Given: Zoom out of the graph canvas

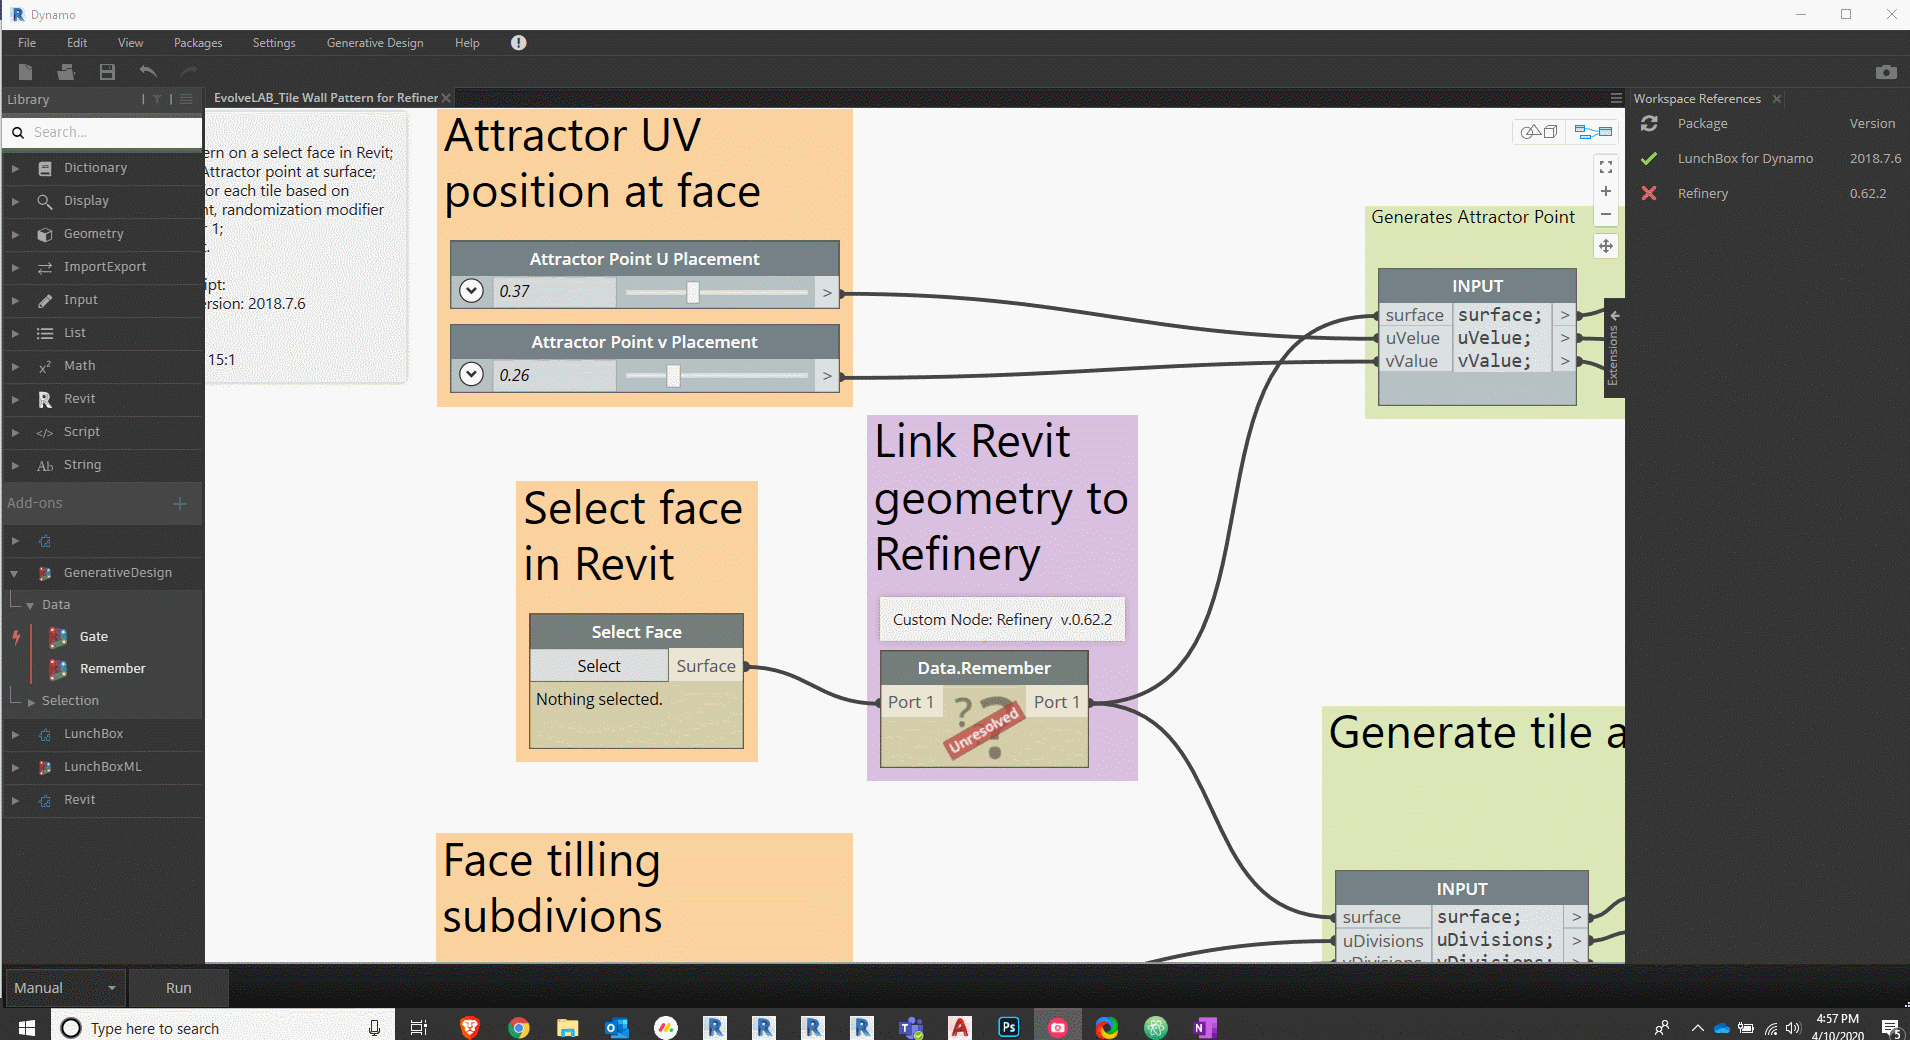Looking at the screenshot, I should 1606,214.
